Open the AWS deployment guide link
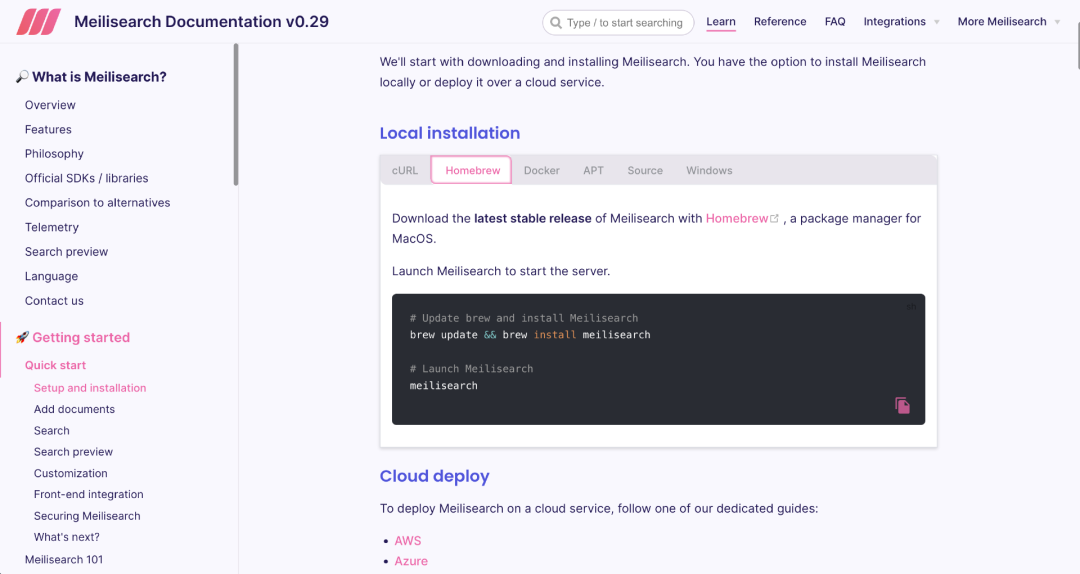This screenshot has width=1080, height=574. click(408, 540)
